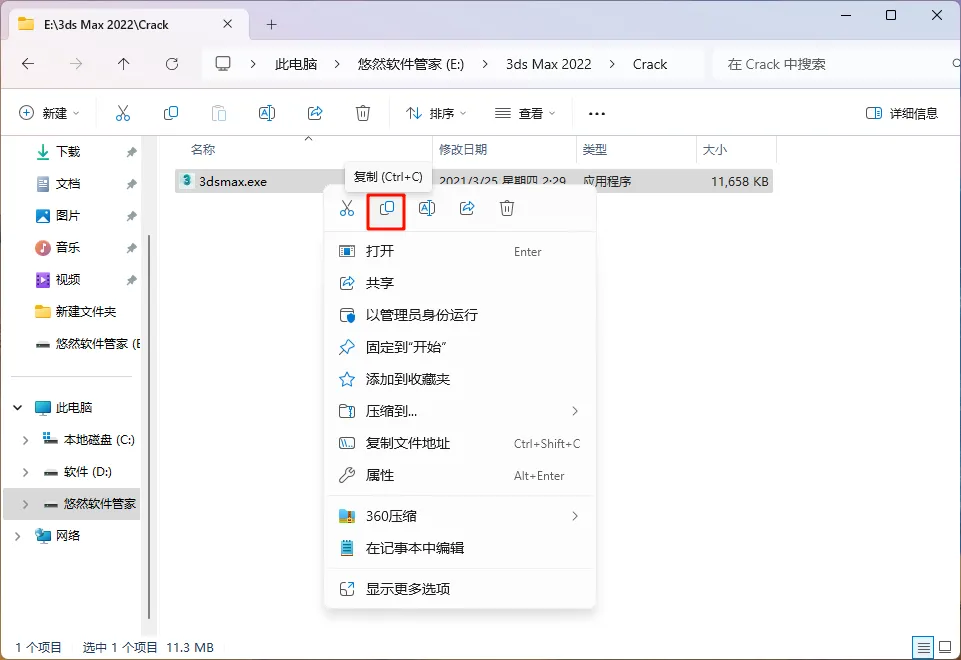The width and height of the screenshot is (961, 660).
Task: Click the toolbar Share icon
Action: coord(315,113)
